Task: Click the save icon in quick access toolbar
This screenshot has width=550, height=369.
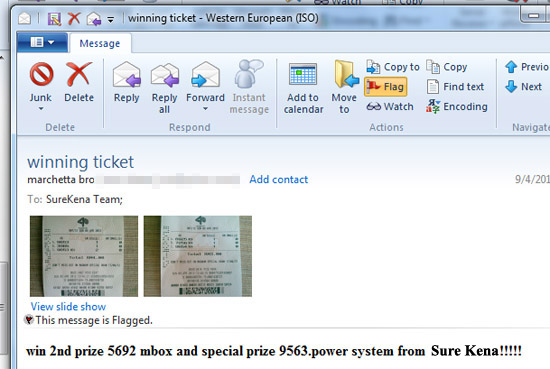Action: [54, 19]
